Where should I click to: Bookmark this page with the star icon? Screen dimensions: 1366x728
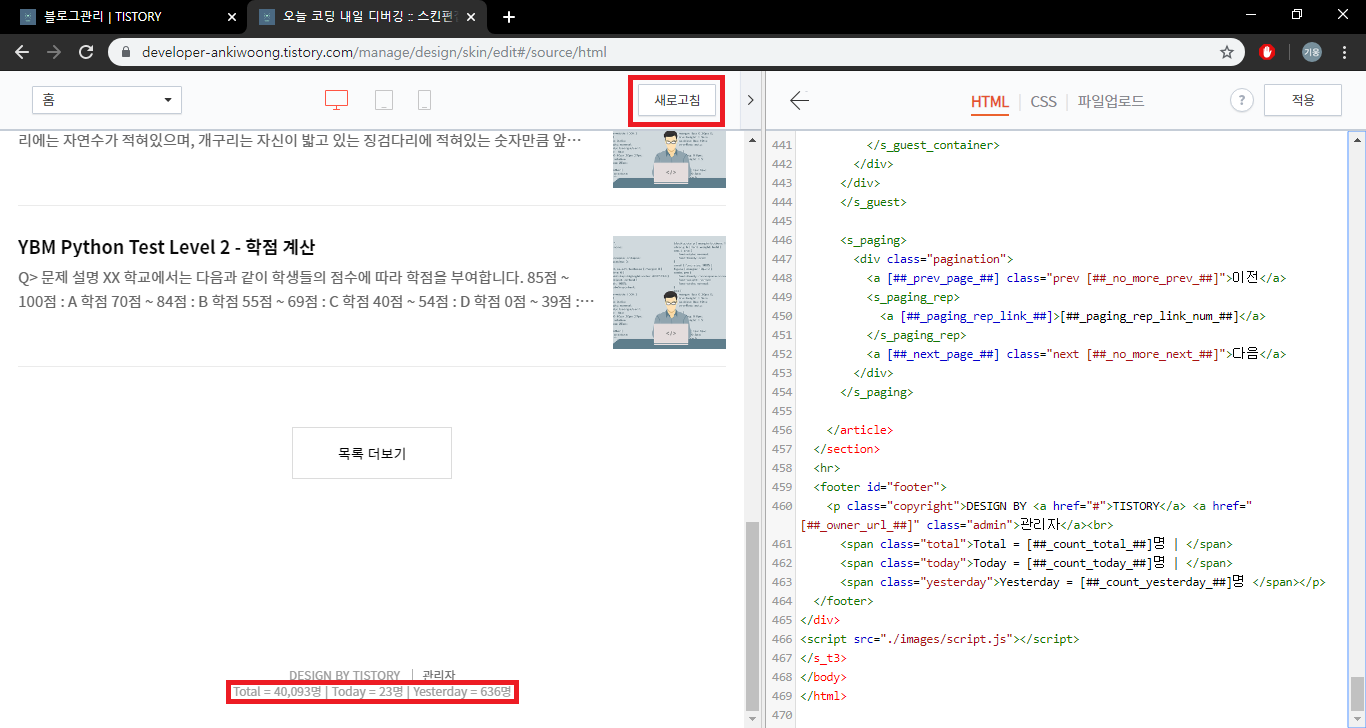pos(1226,52)
